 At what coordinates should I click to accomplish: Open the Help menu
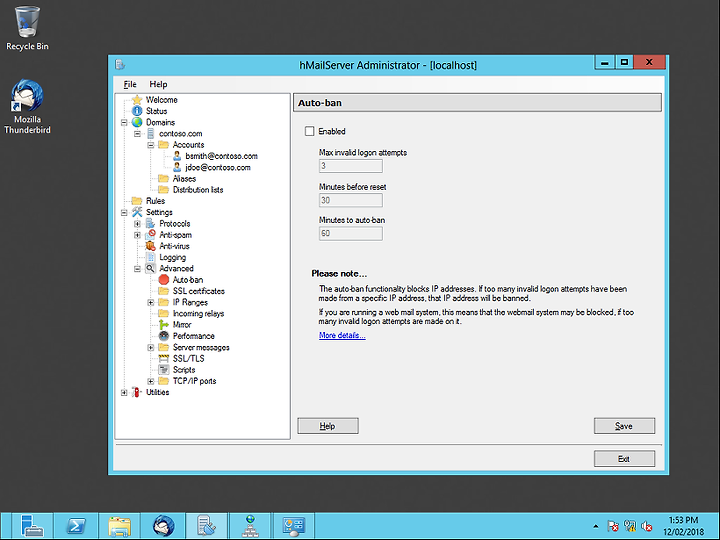click(158, 84)
